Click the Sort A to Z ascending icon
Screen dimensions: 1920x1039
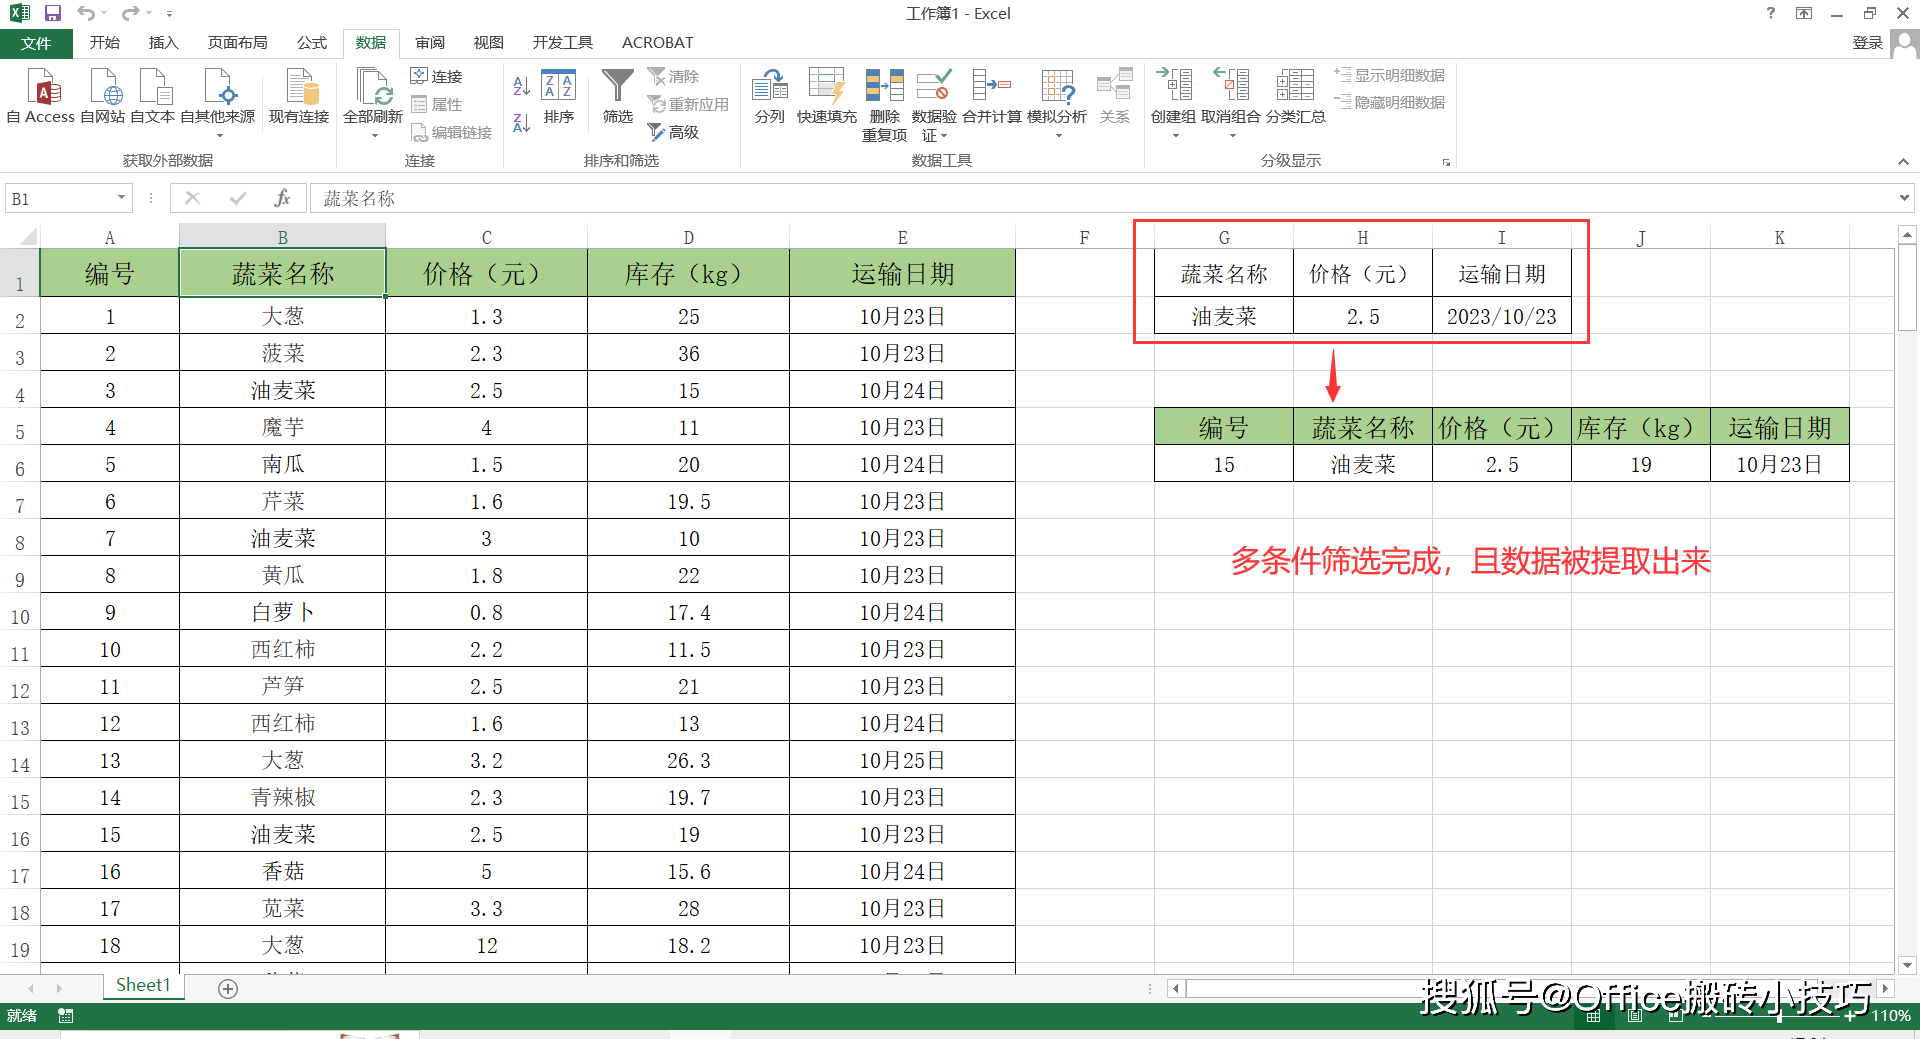tap(521, 87)
